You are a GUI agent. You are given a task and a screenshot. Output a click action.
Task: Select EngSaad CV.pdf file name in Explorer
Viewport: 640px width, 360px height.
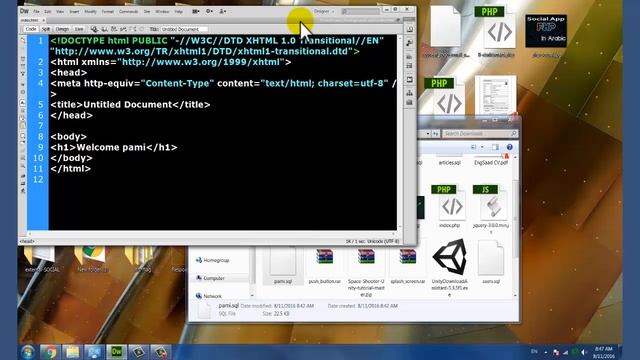(491, 162)
